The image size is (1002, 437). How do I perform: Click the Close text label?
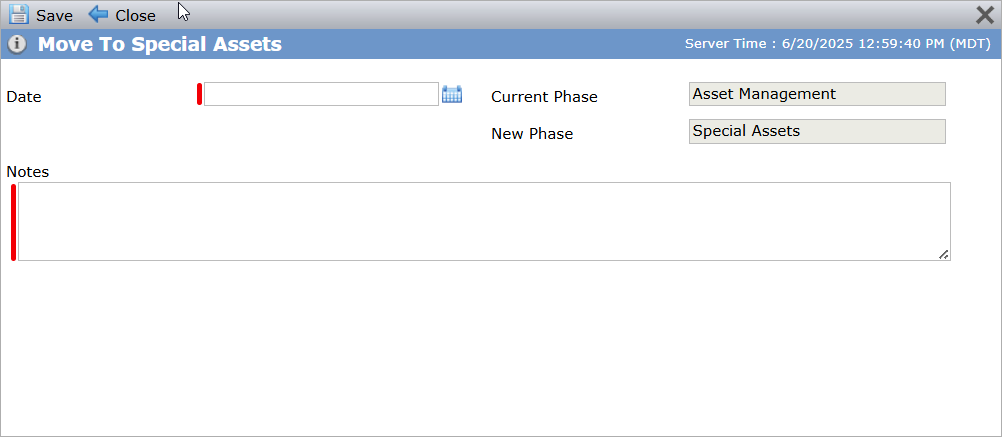[x=135, y=15]
